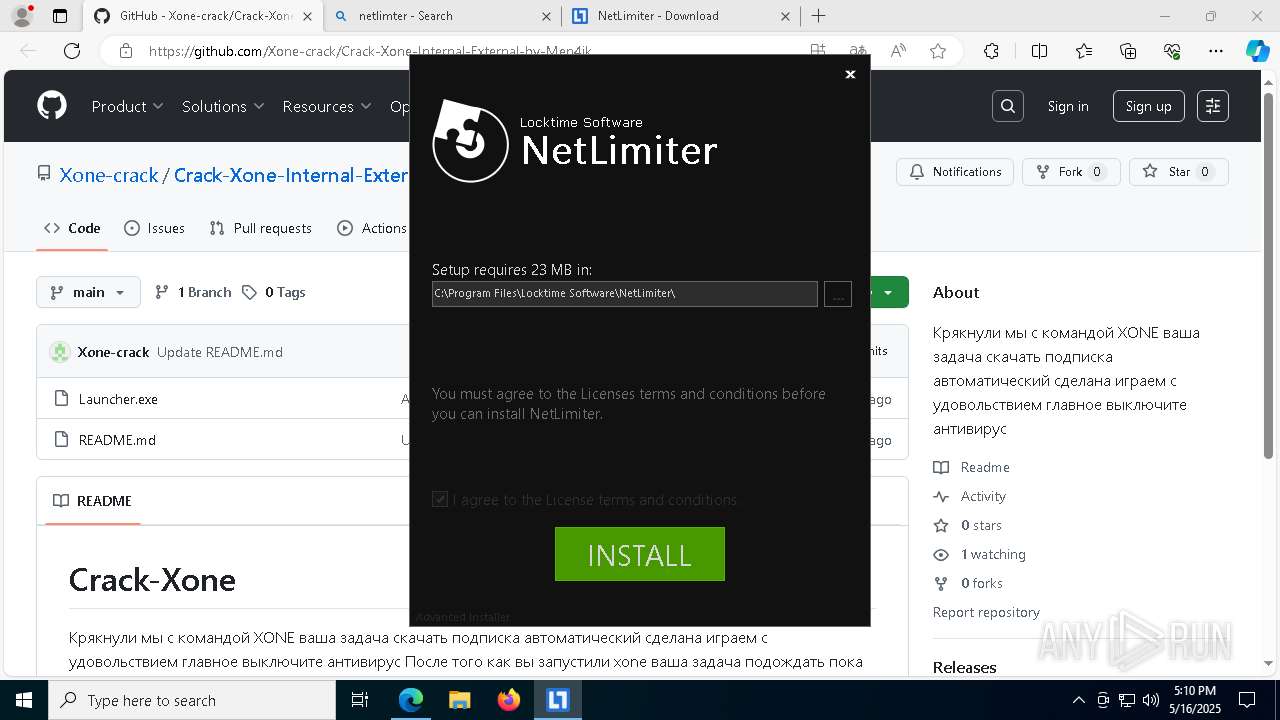Star the repository
The image size is (1280, 720).
1179,172
